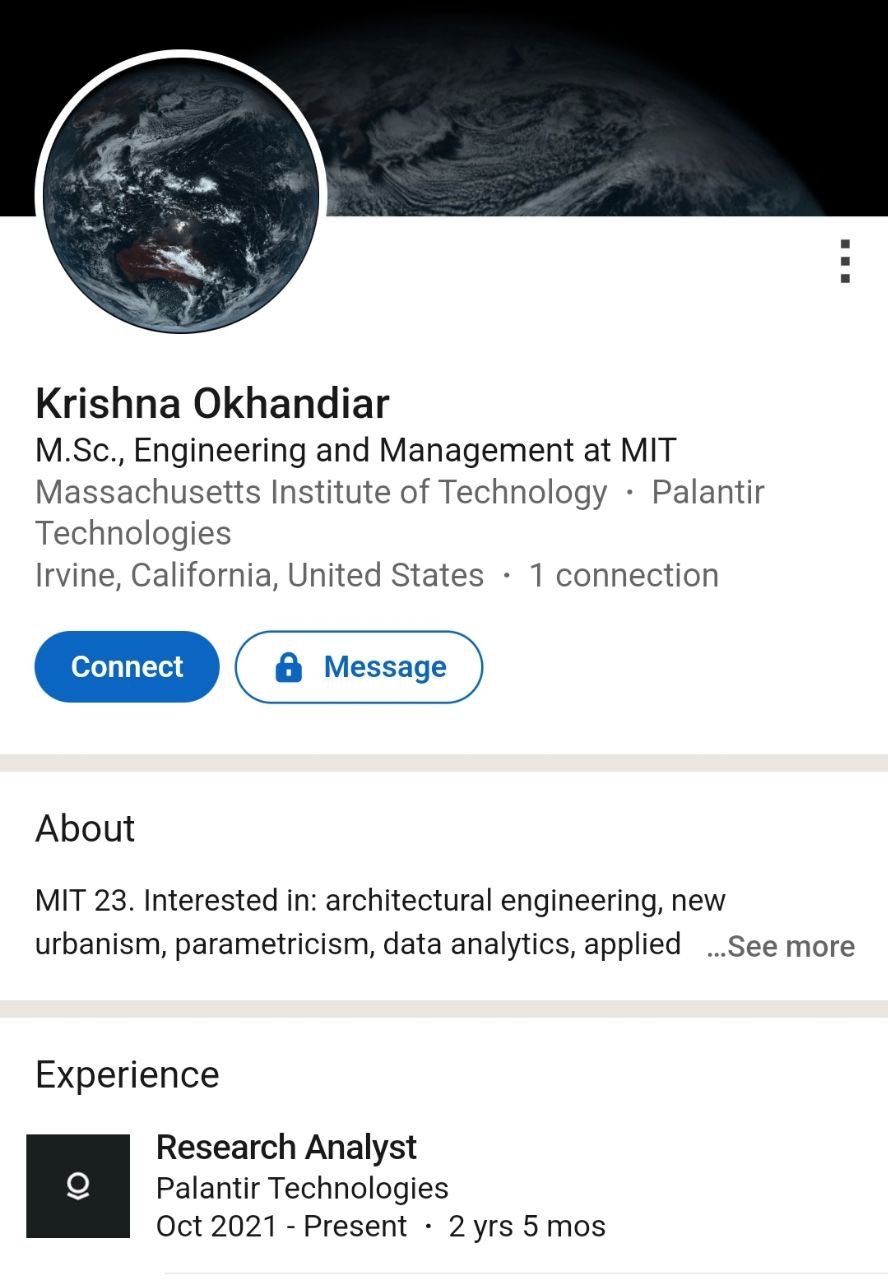Open the three-dot more options menu
Viewport: 888px width, 1280px height.
845,261
